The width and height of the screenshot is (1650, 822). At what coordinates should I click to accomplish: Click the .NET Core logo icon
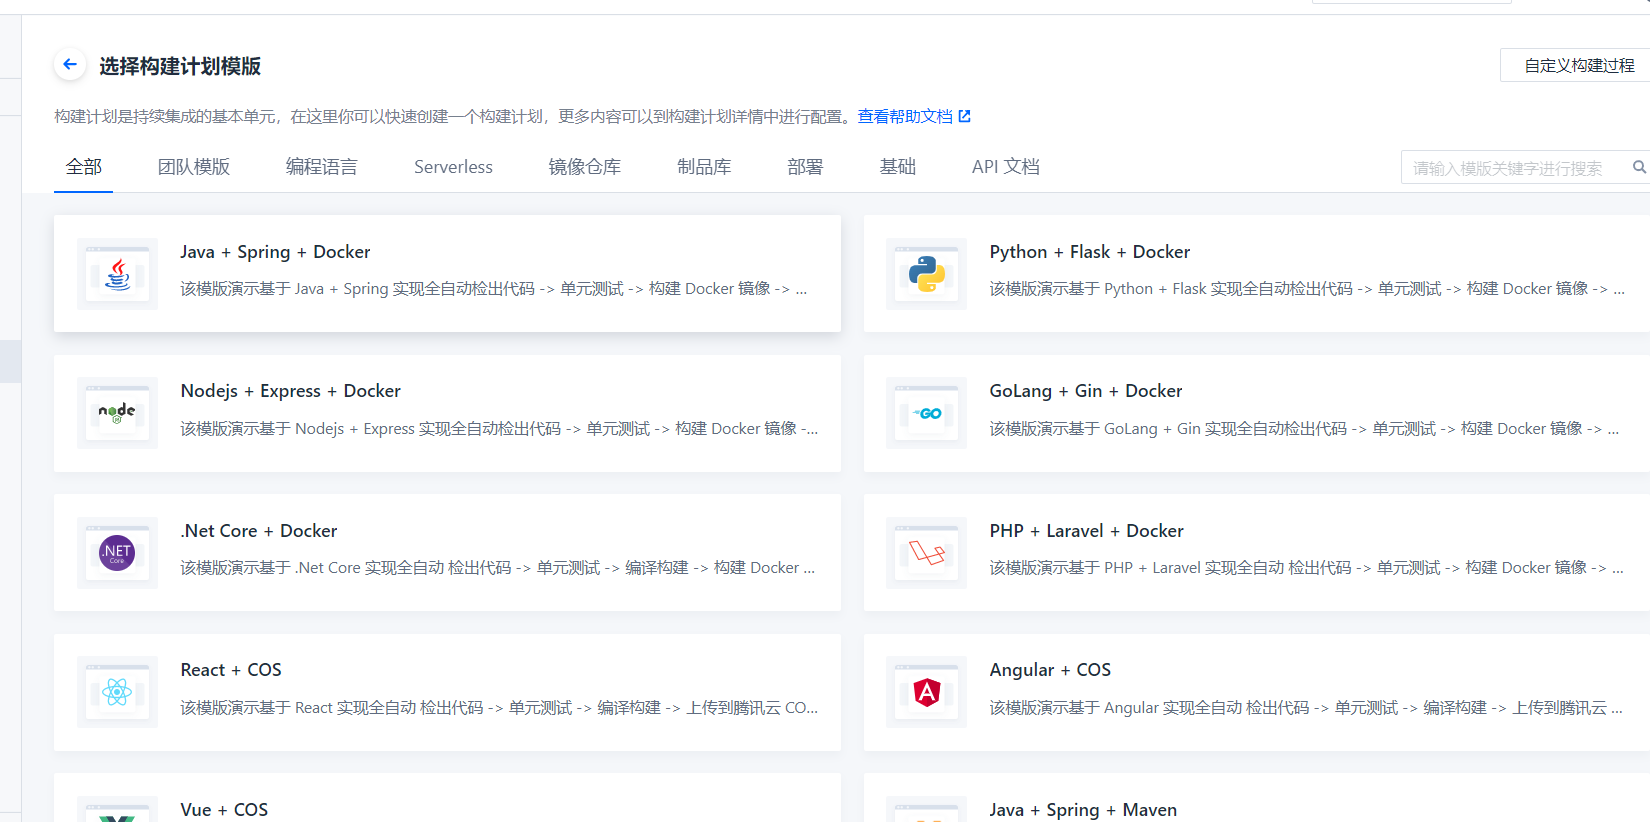click(x=117, y=553)
